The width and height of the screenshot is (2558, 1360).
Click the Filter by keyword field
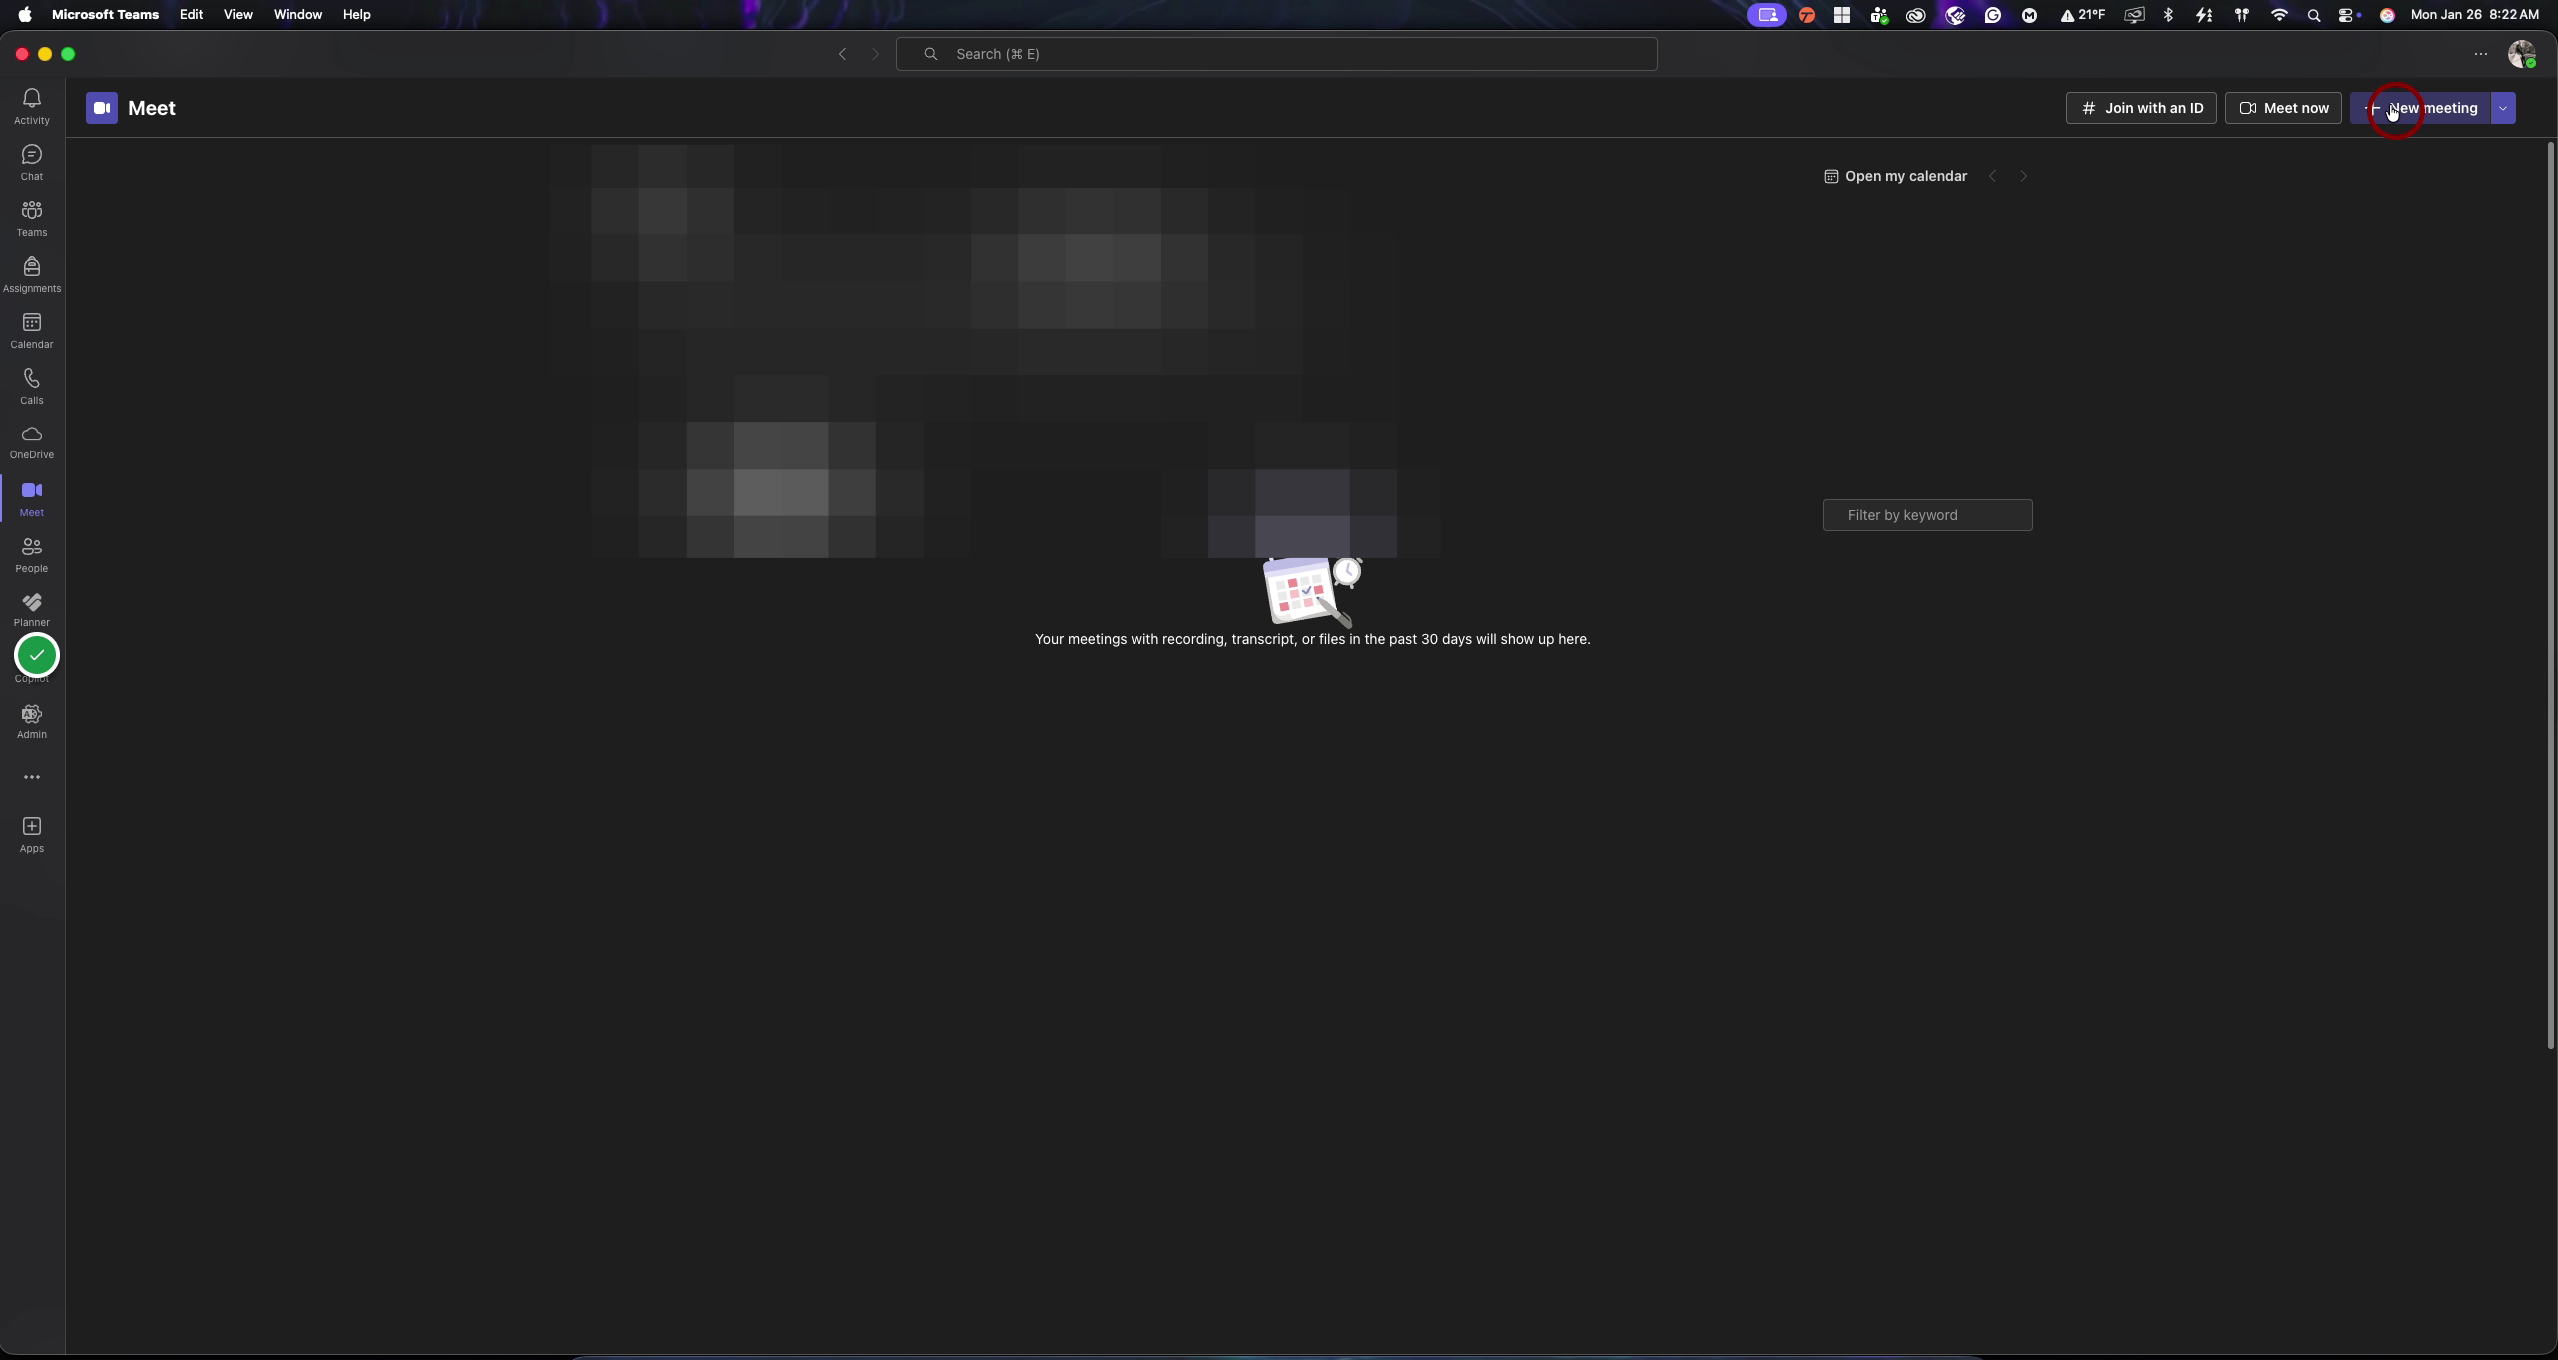(x=1927, y=515)
